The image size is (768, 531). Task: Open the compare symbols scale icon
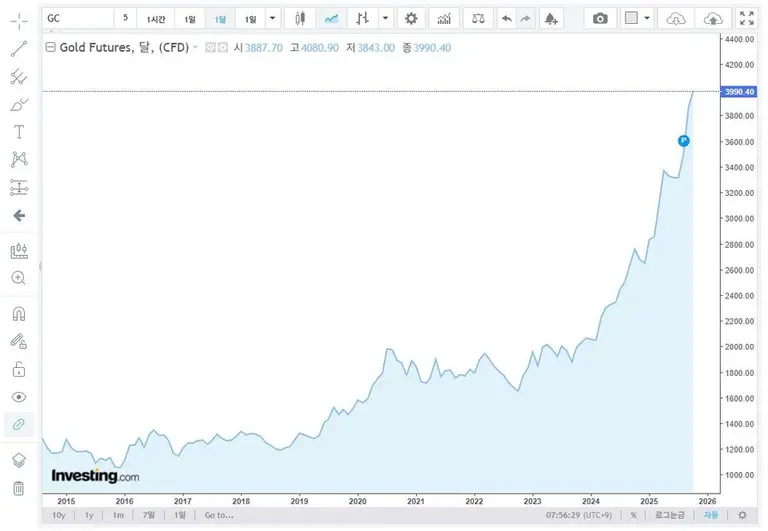(479, 18)
